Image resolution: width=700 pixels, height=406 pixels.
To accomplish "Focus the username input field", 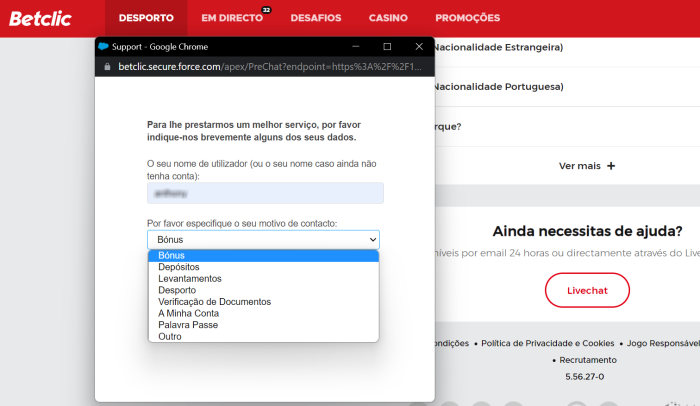I will click(265, 193).
